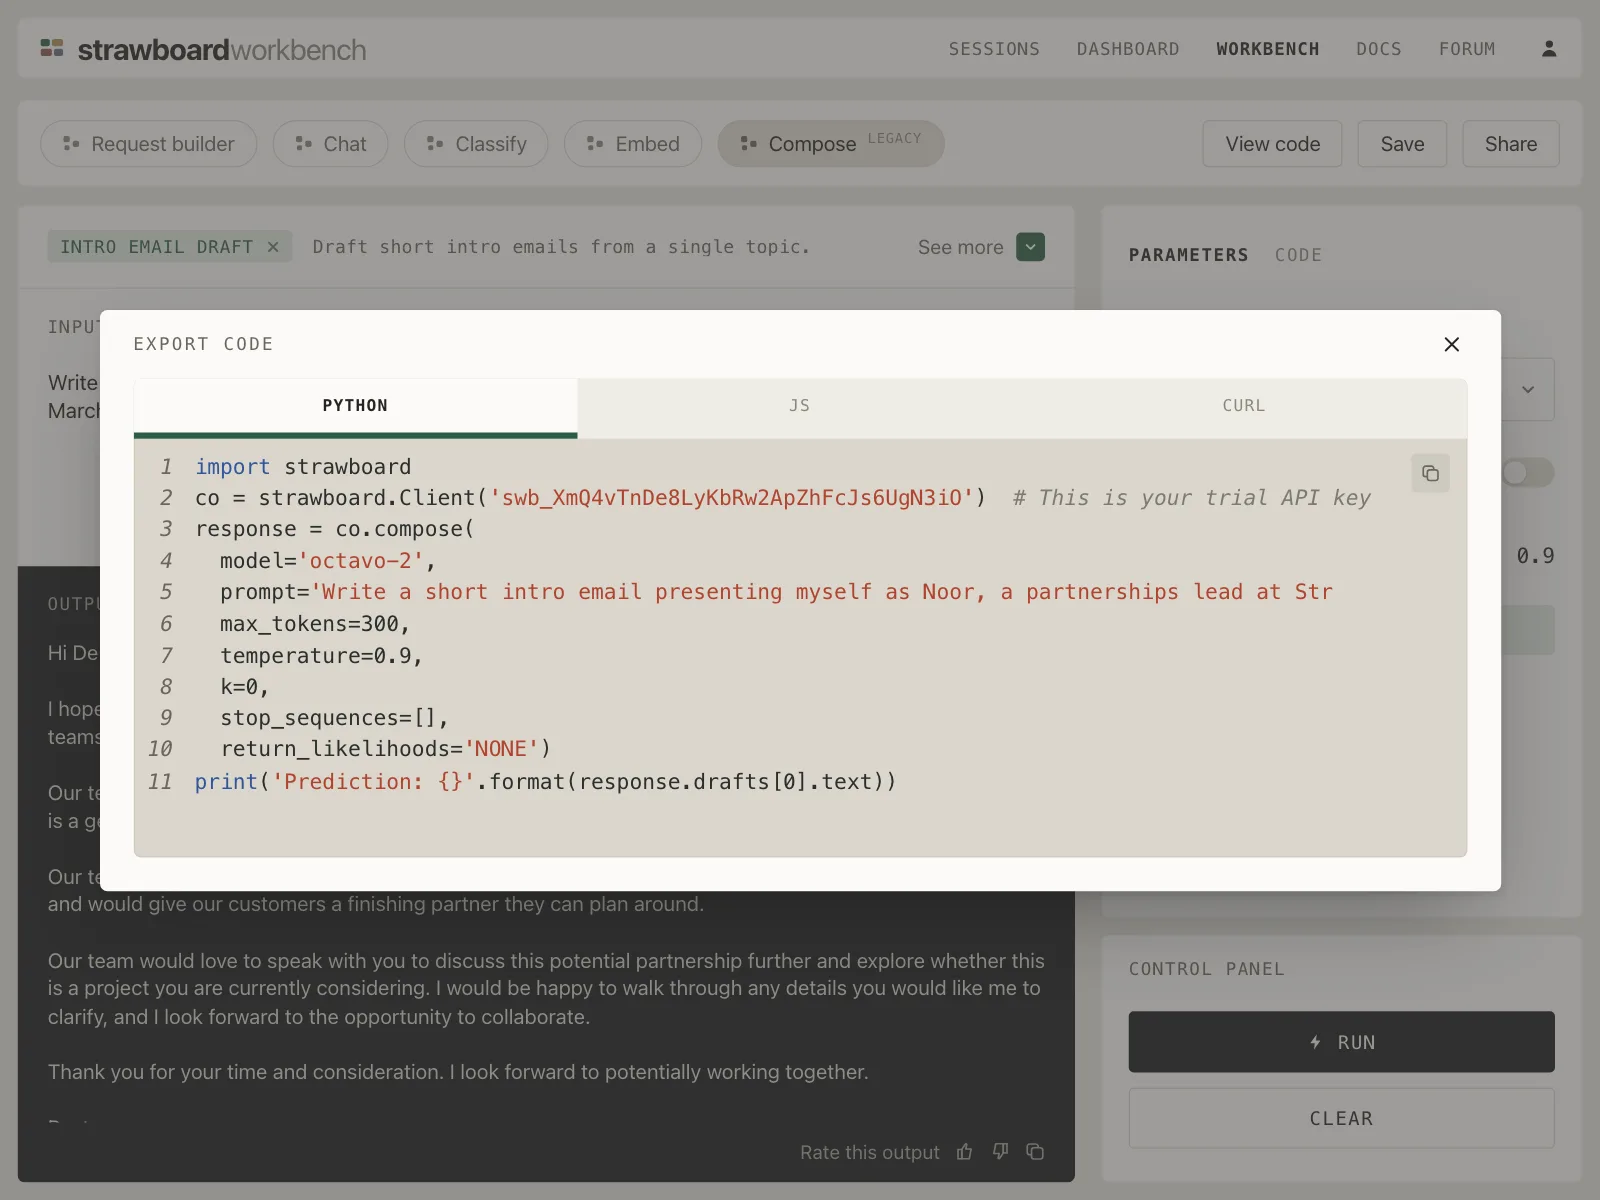
Task: Open WORKBENCH navigation item
Action: point(1268,49)
